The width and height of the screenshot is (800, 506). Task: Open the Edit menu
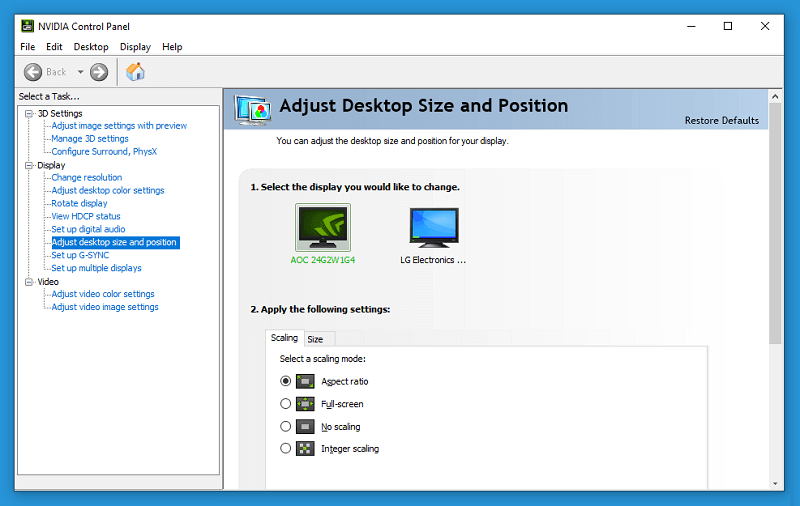point(54,47)
